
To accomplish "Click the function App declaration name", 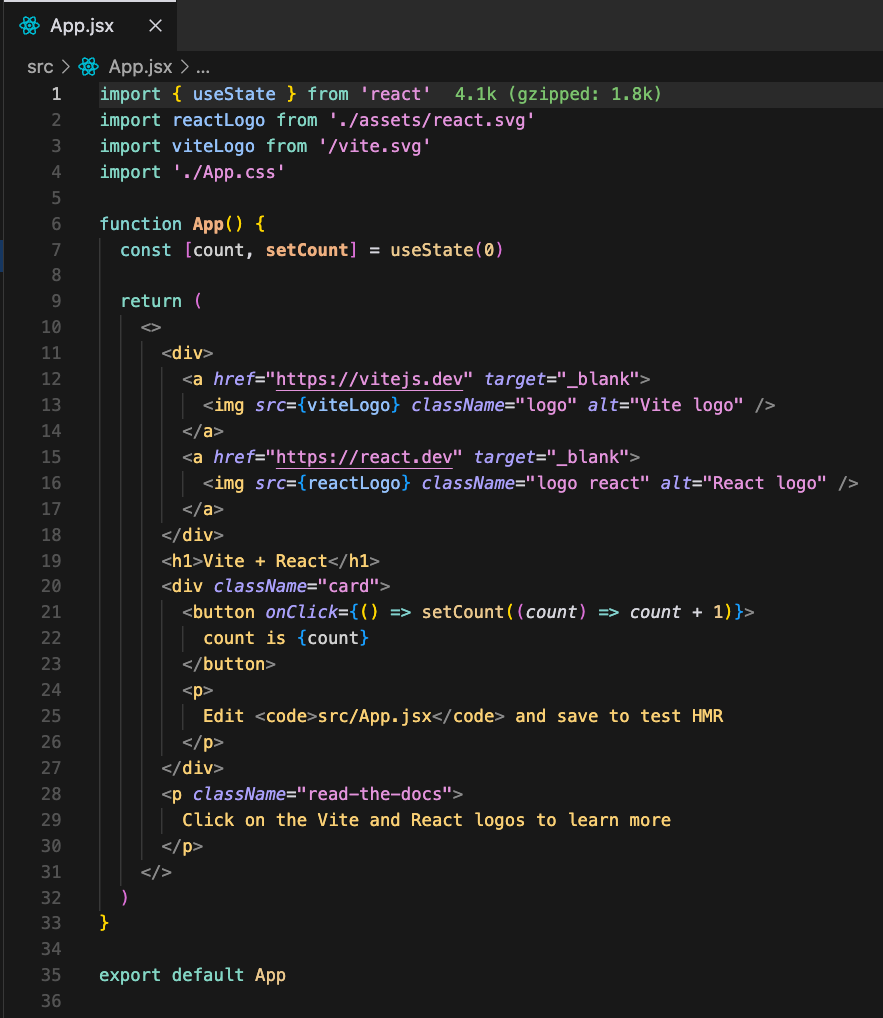I will pyautogui.click(x=208, y=224).
